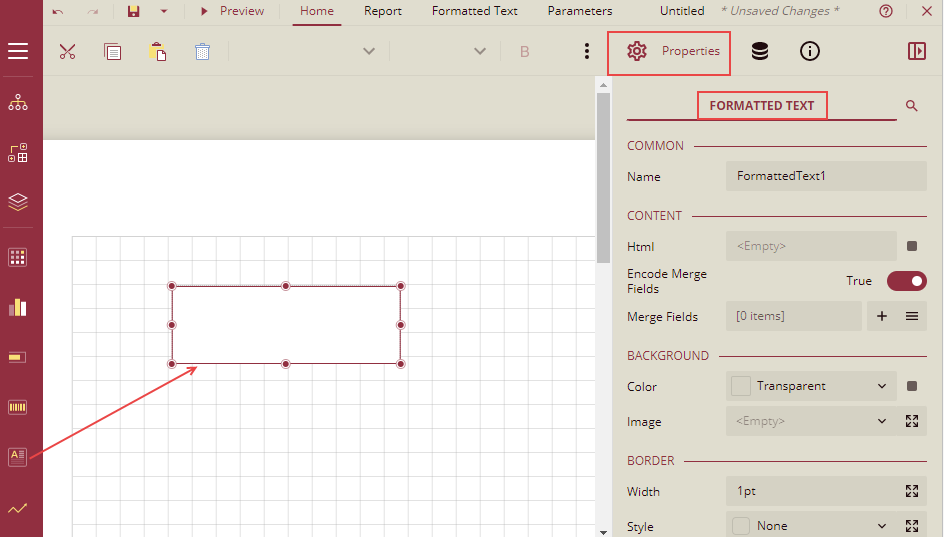
Task: Click the border Style None swatch
Action: pyautogui.click(x=741, y=526)
